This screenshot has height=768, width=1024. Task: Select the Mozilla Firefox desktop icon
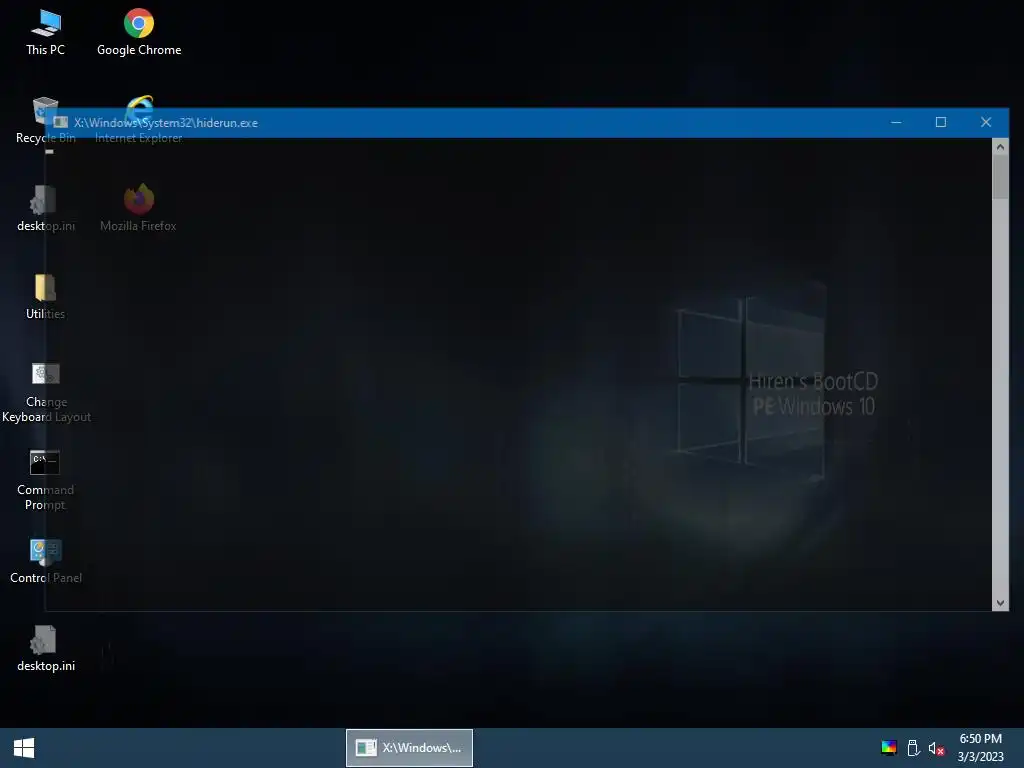point(138,208)
